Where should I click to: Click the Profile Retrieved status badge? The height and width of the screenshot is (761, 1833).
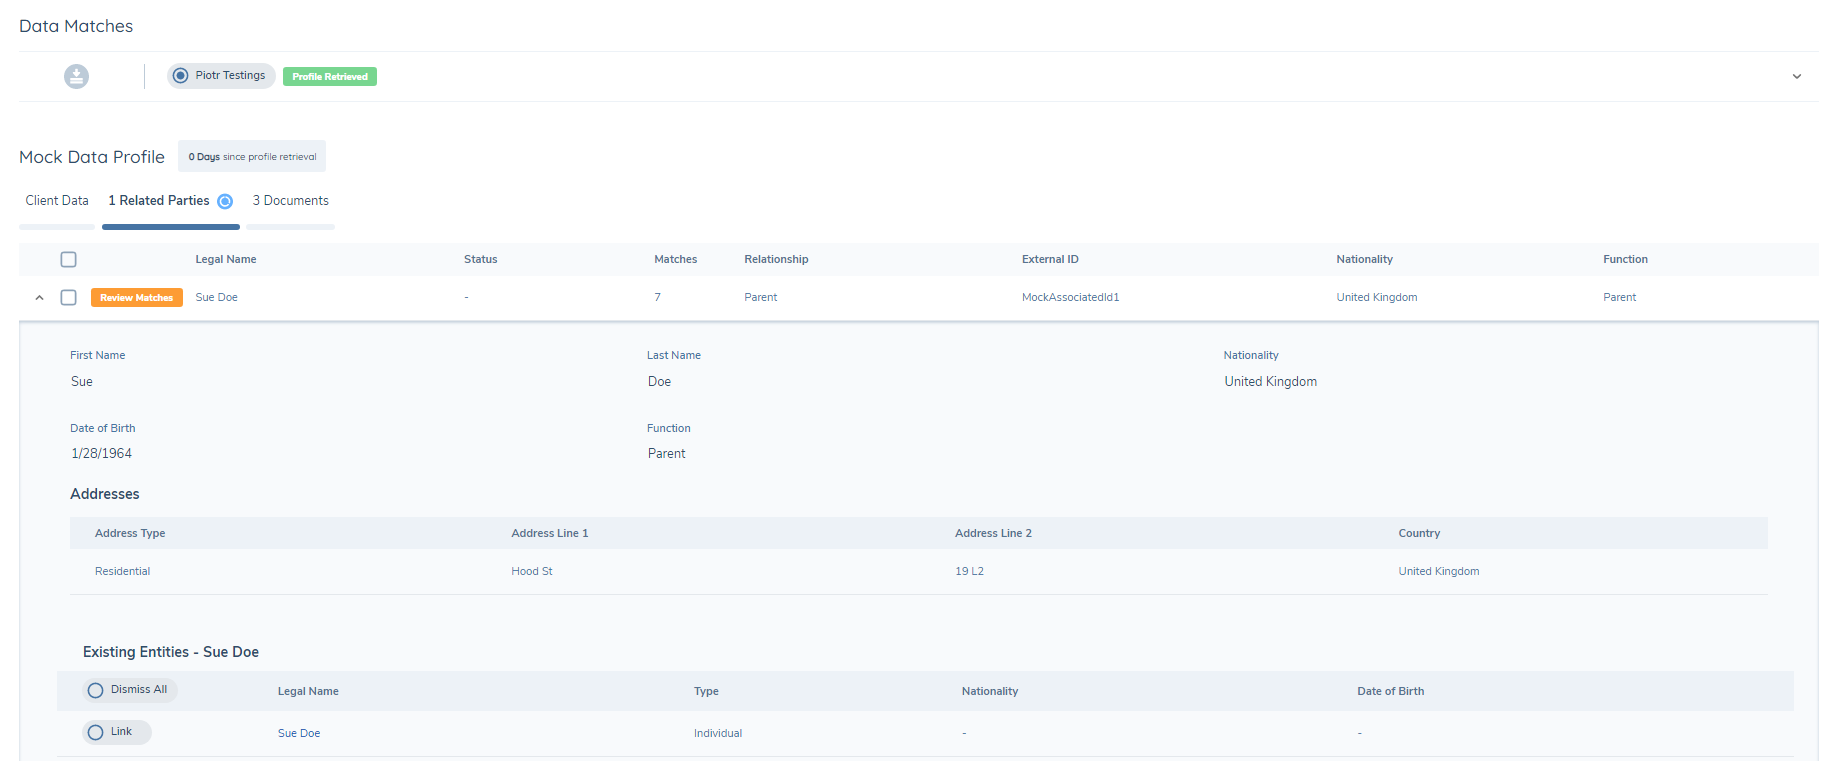330,77
